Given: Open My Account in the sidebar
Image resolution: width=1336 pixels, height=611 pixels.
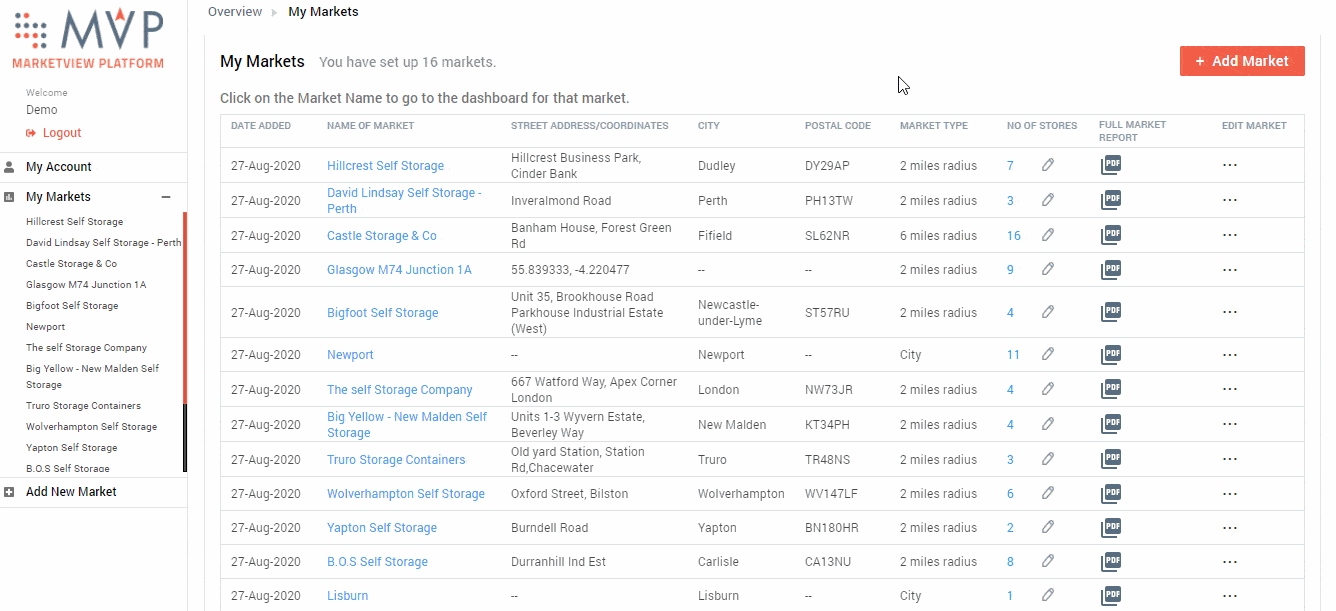Looking at the screenshot, I should tap(59, 167).
